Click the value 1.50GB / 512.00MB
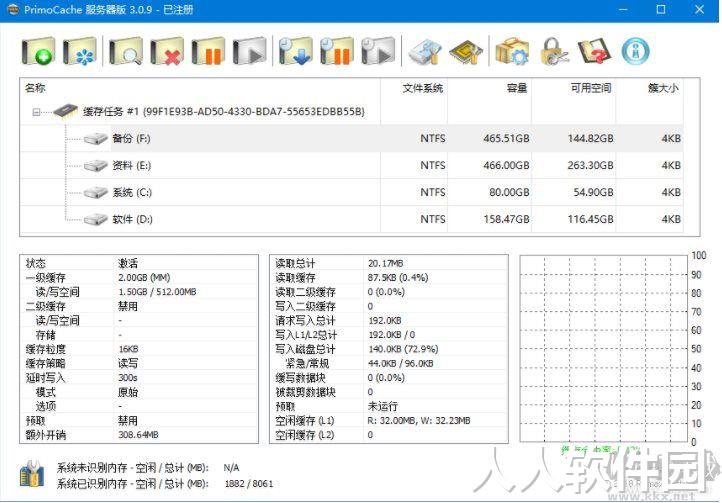Viewport: 722px width, 503px height. point(157,292)
